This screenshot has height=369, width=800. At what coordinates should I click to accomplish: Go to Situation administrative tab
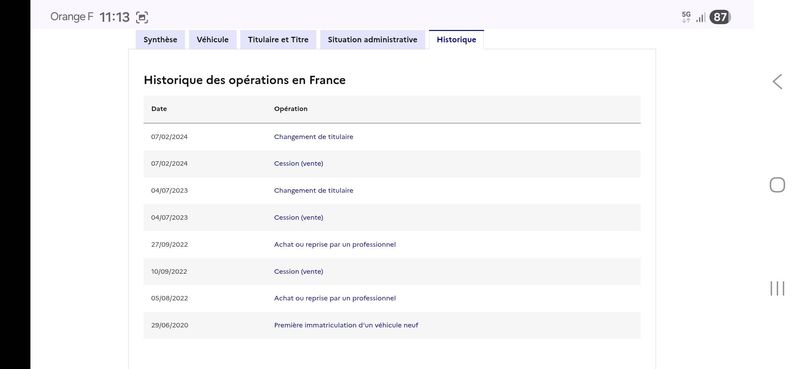click(x=372, y=39)
